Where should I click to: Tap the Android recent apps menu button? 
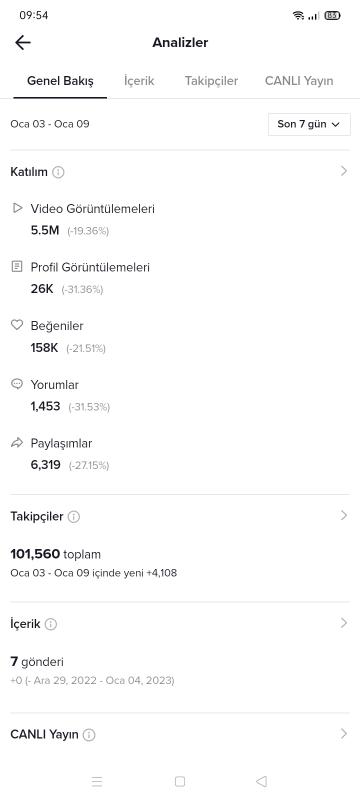point(97,781)
